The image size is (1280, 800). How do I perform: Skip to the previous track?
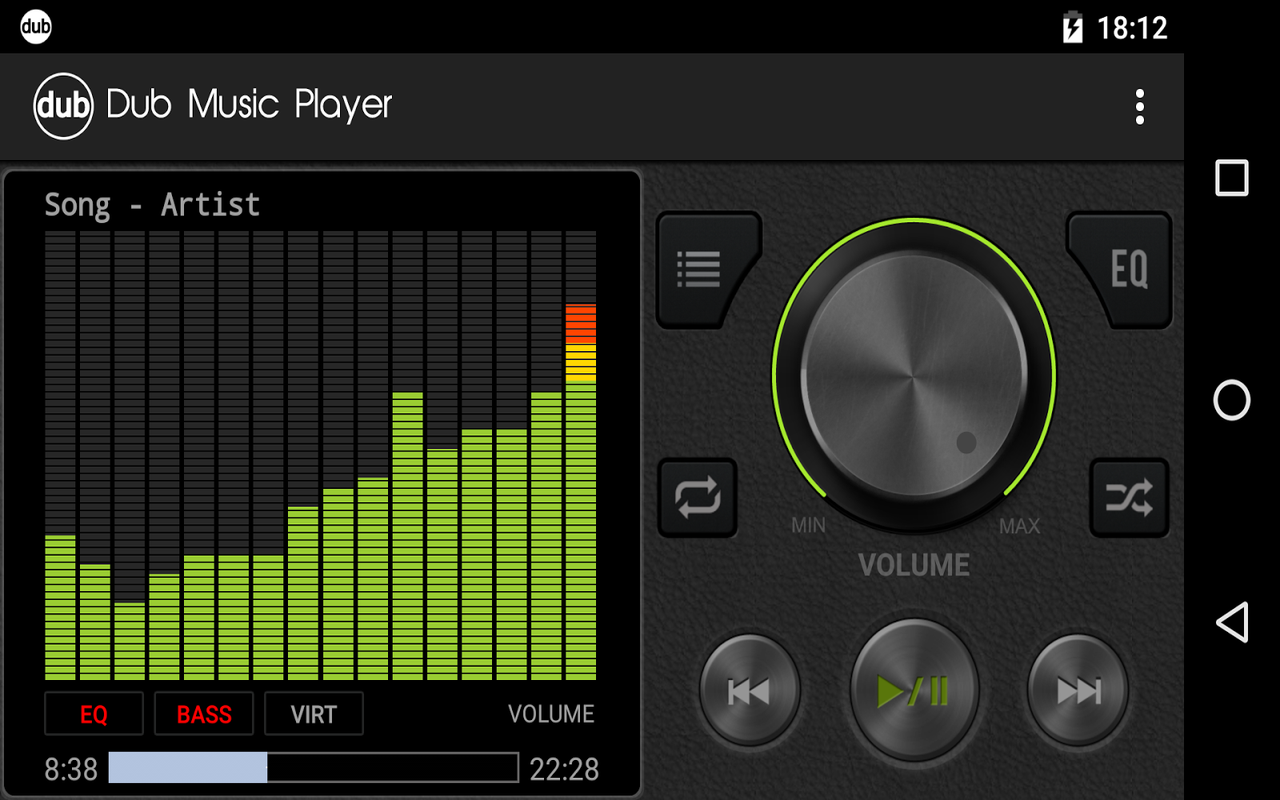749,690
